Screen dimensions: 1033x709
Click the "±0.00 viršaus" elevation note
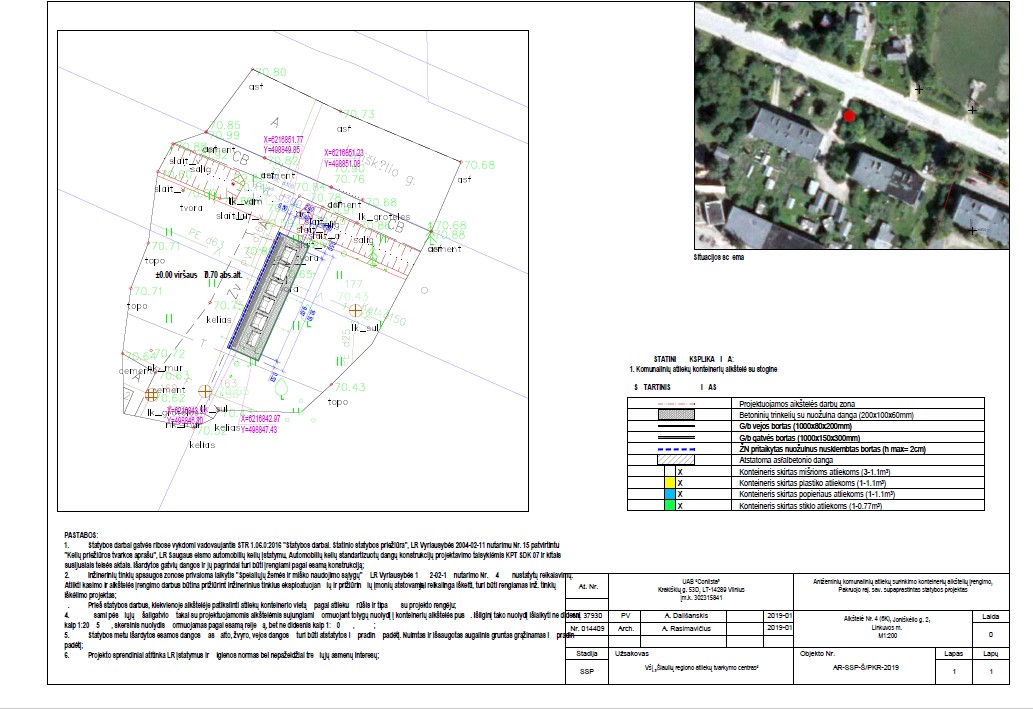point(177,275)
